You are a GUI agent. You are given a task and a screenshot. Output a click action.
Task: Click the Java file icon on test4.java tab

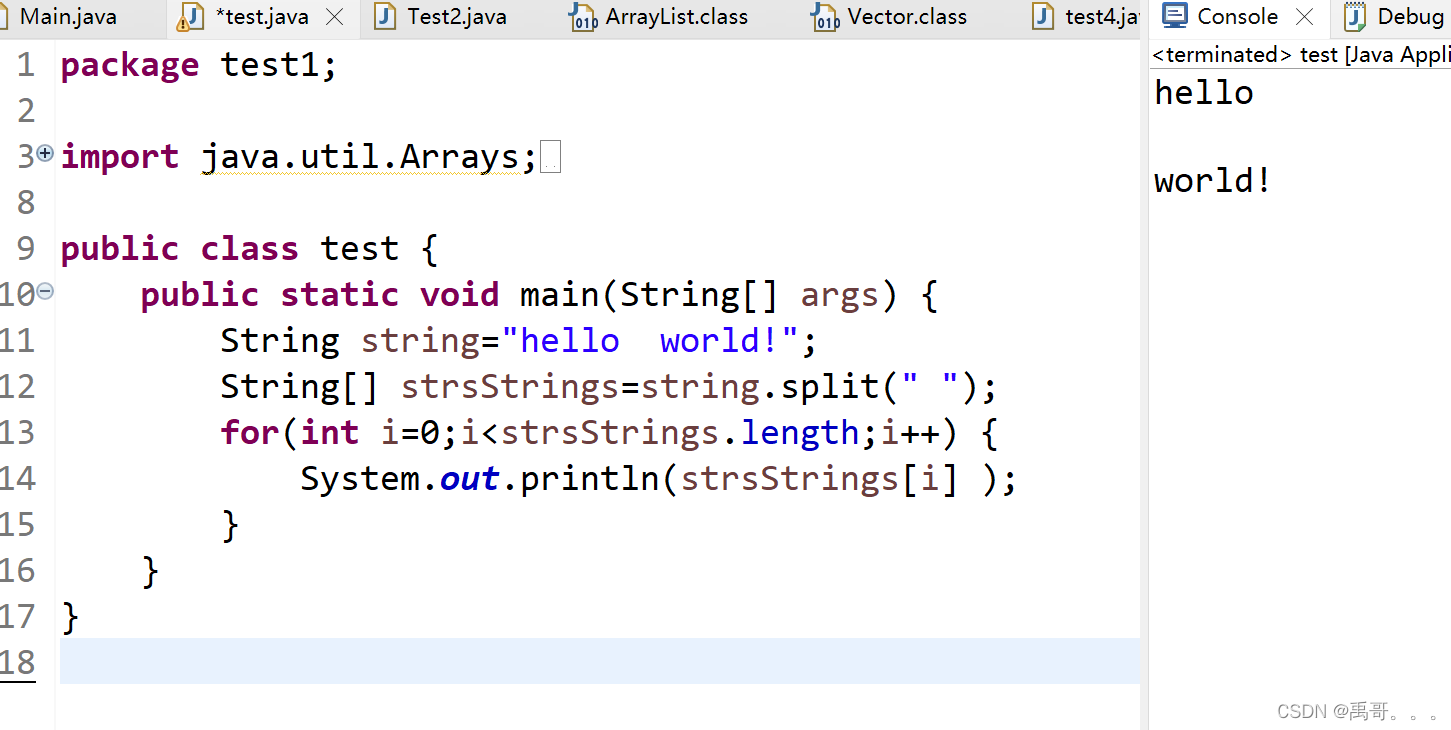pos(1044,17)
